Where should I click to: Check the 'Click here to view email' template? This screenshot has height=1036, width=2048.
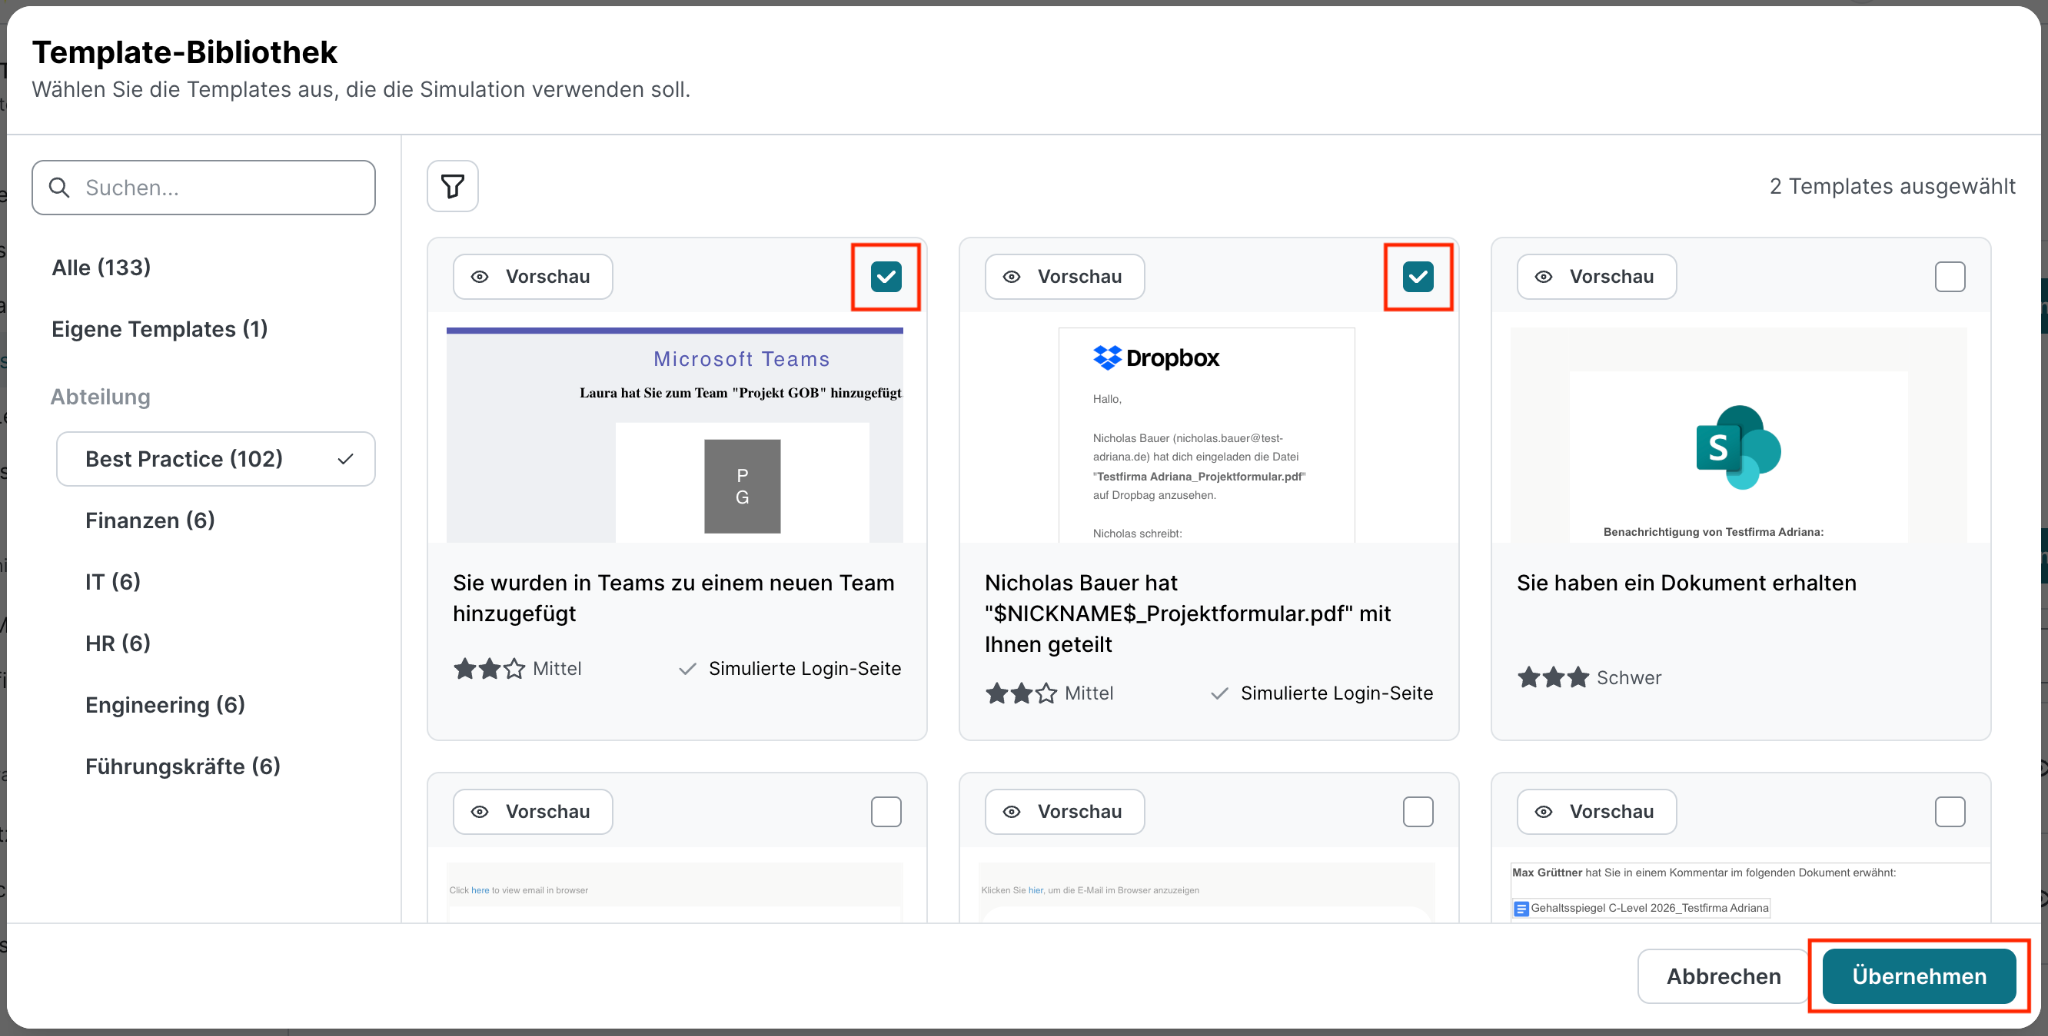[886, 812]
